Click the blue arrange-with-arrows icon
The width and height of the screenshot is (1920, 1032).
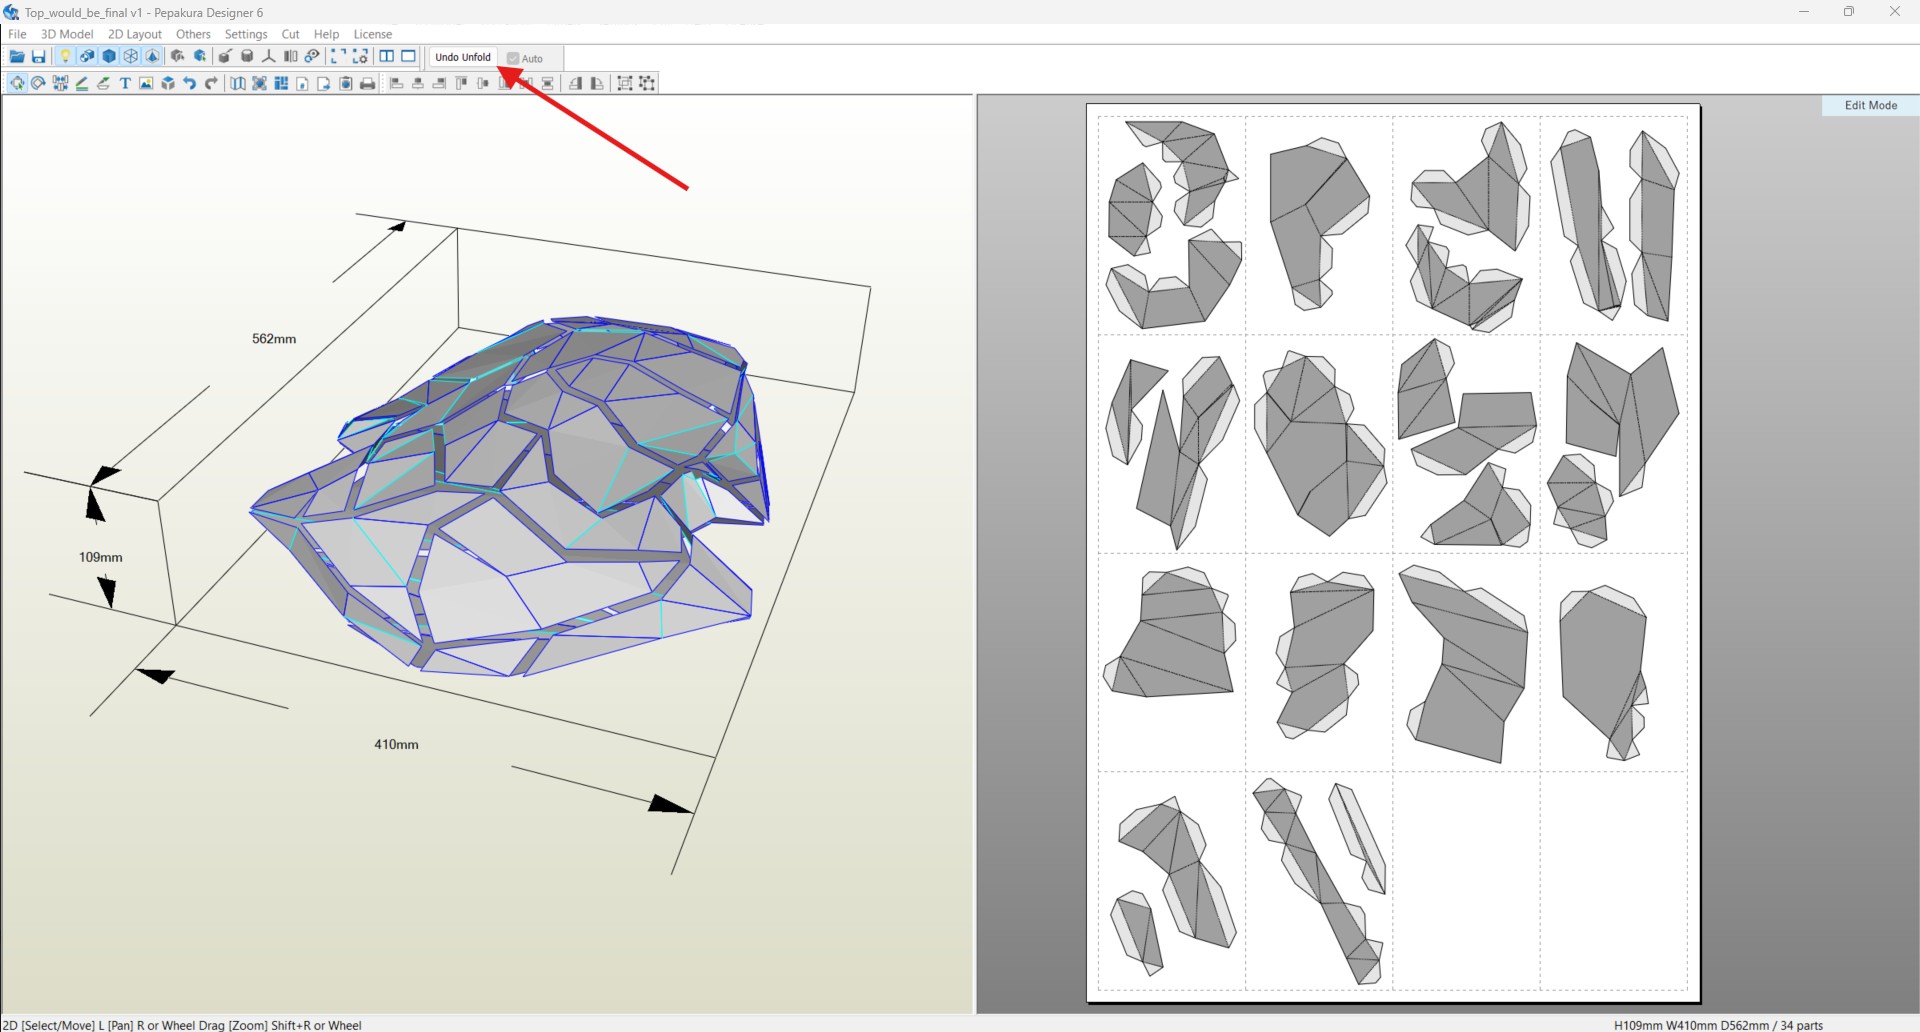[x=259, y=83]
